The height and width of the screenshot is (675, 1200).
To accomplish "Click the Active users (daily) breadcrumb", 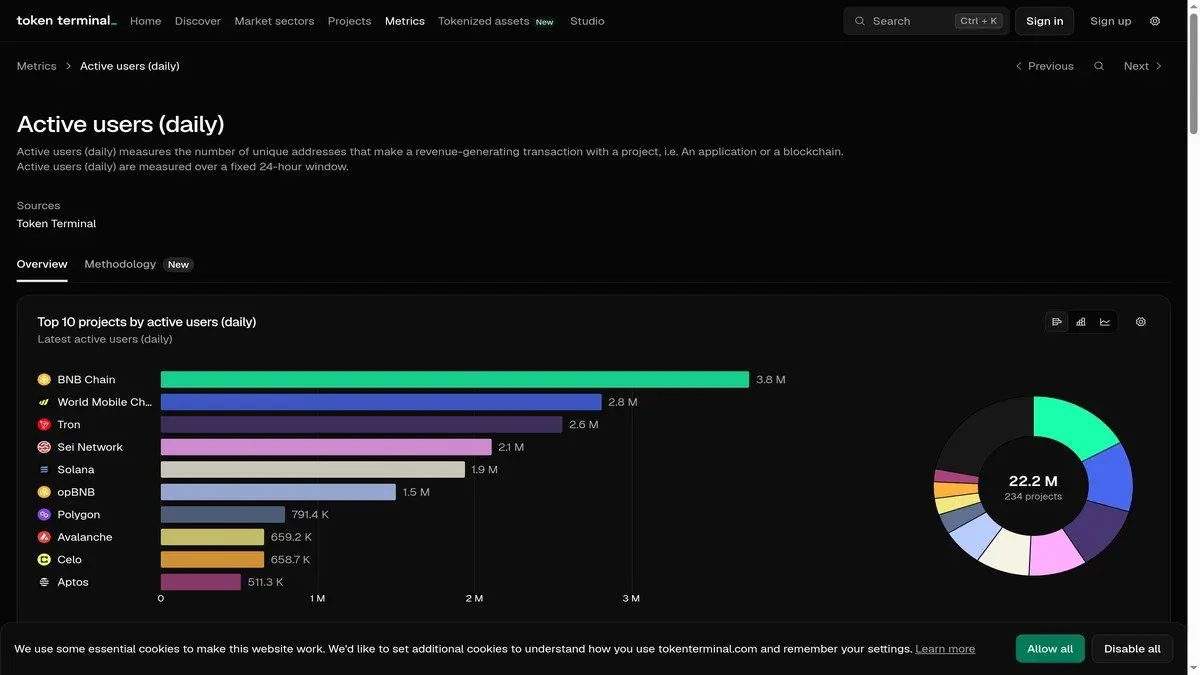I will click(x=130, y=66).
